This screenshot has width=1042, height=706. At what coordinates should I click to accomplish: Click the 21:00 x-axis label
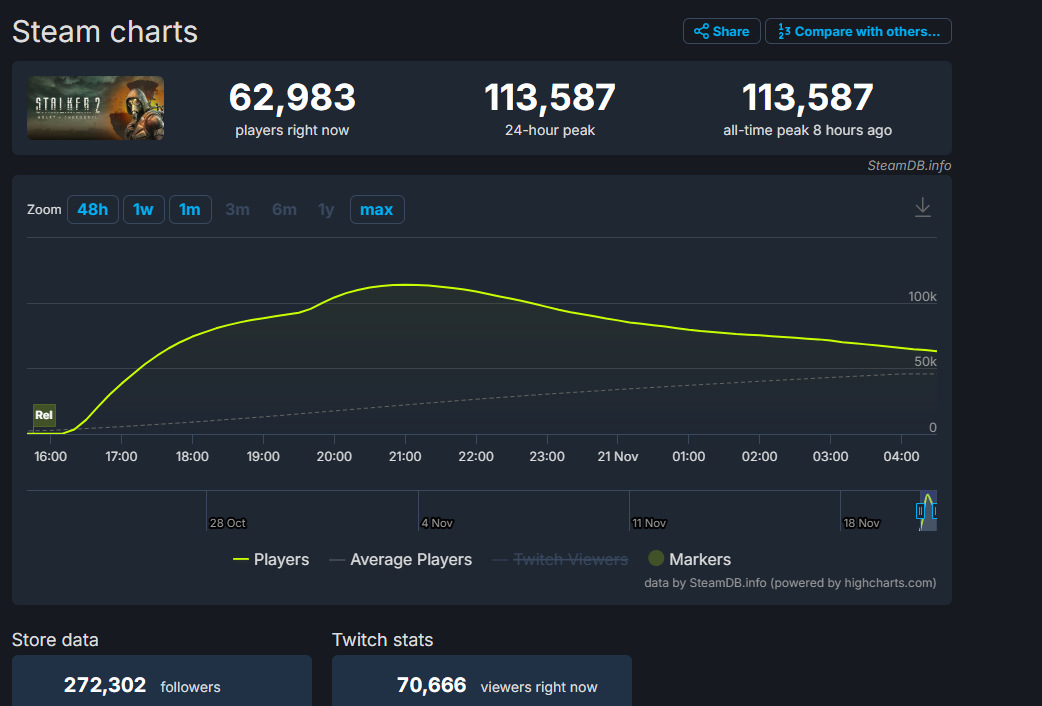click(405, 457)
